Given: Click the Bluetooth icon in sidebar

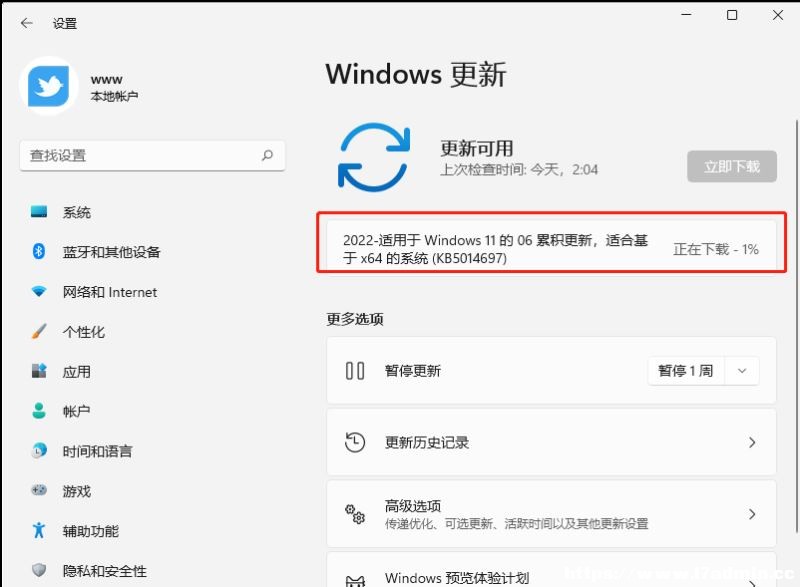Looking at the screenshot, I should pyautogui.click(x=39, y=251).
